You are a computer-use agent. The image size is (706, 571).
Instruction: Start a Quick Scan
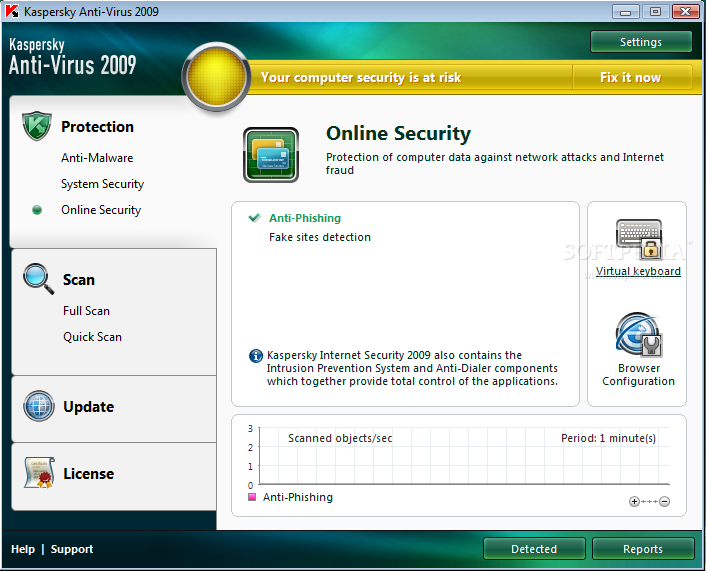click(92, 337)
